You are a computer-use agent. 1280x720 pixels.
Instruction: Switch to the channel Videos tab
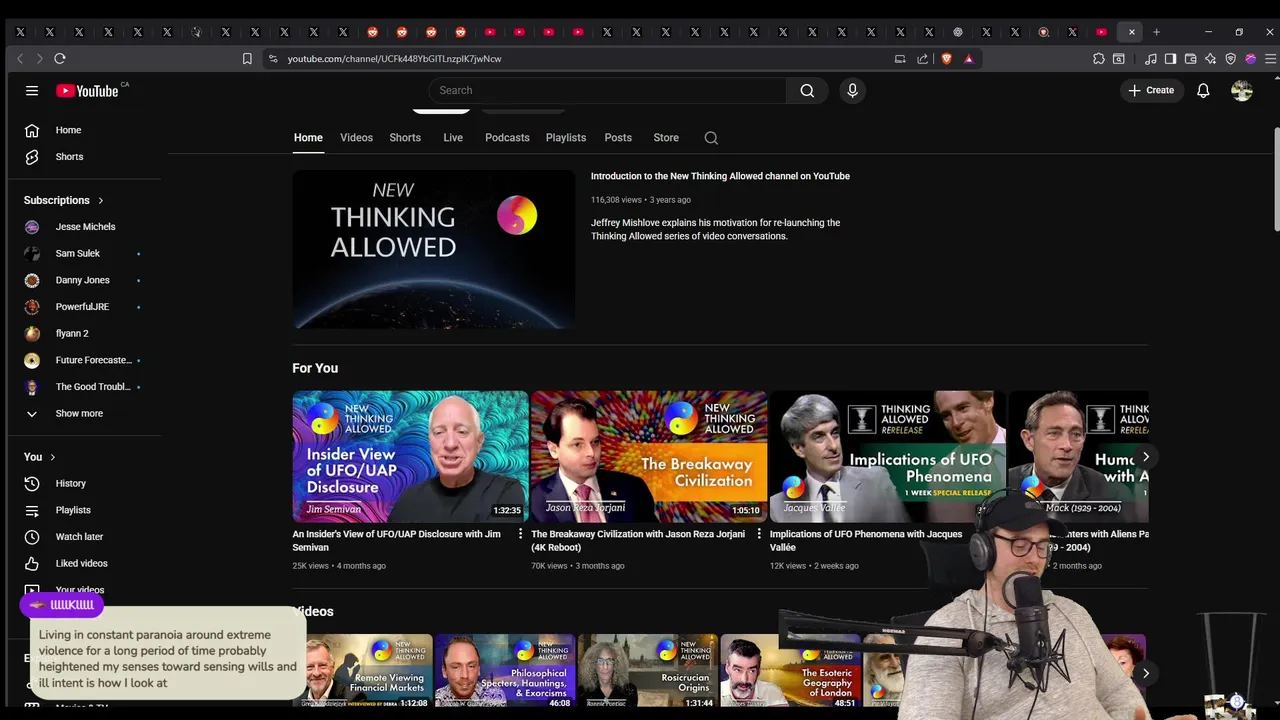[x=356, y=138]
